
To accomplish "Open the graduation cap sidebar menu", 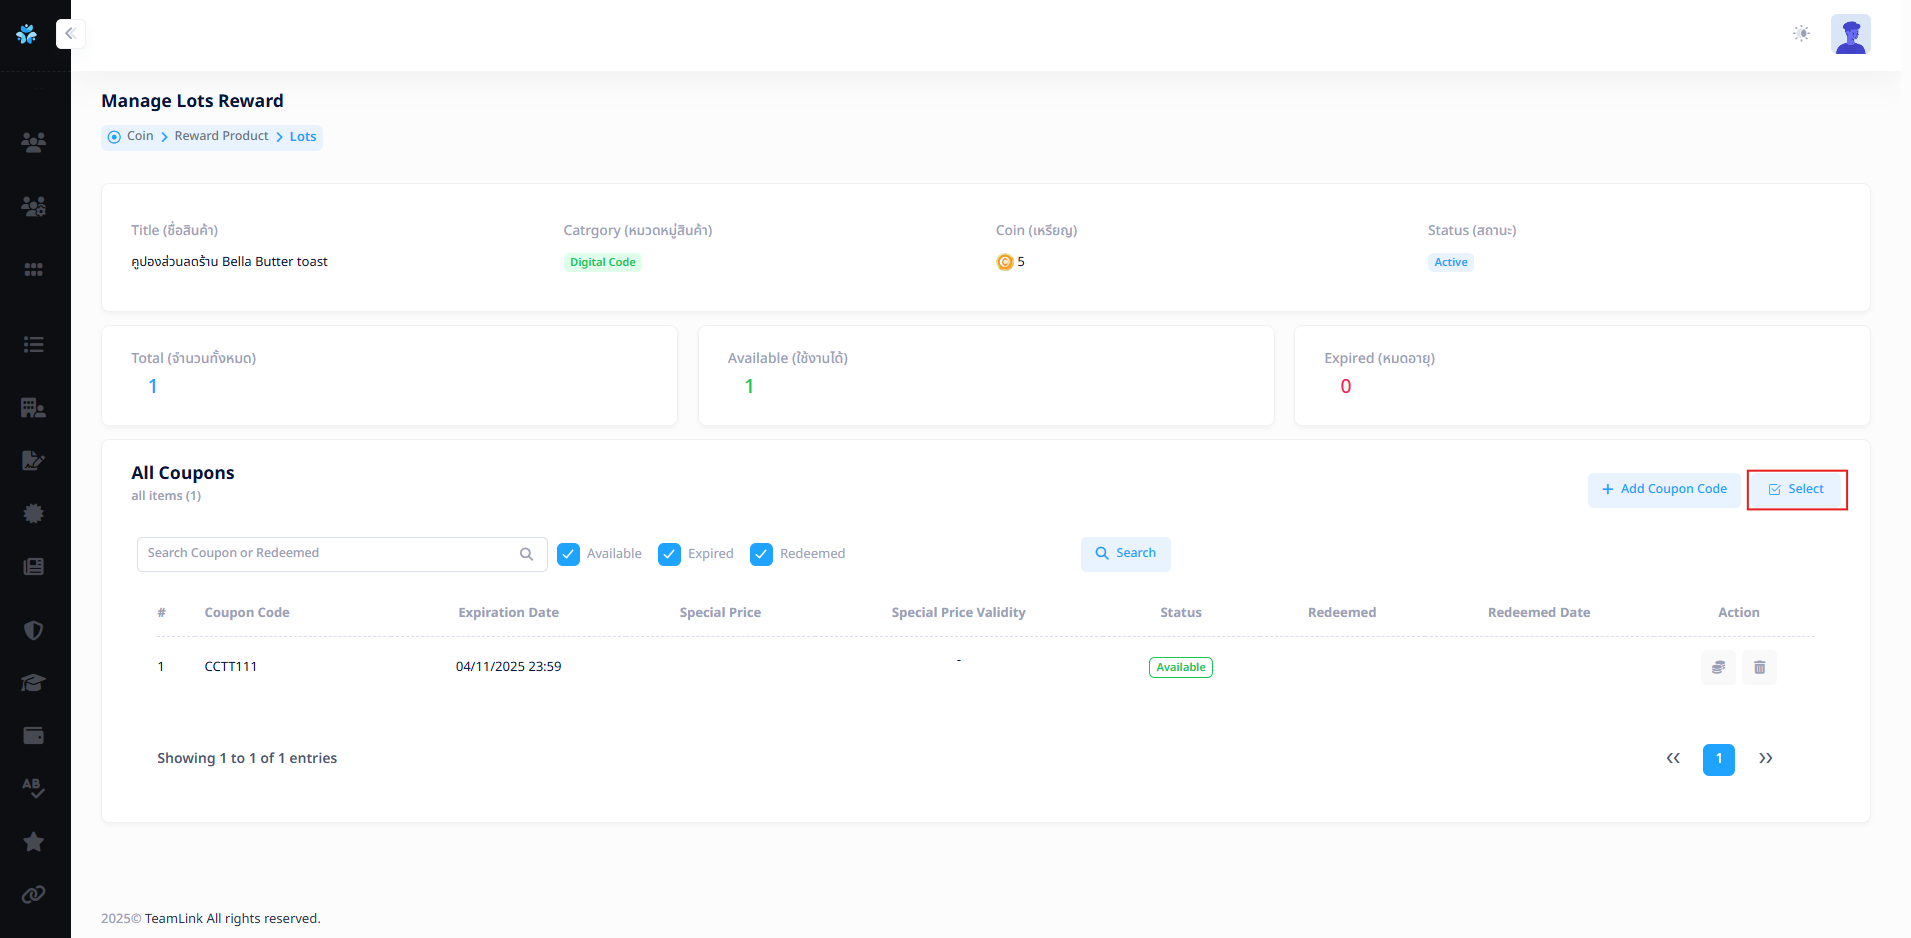I will coord(33,683).
